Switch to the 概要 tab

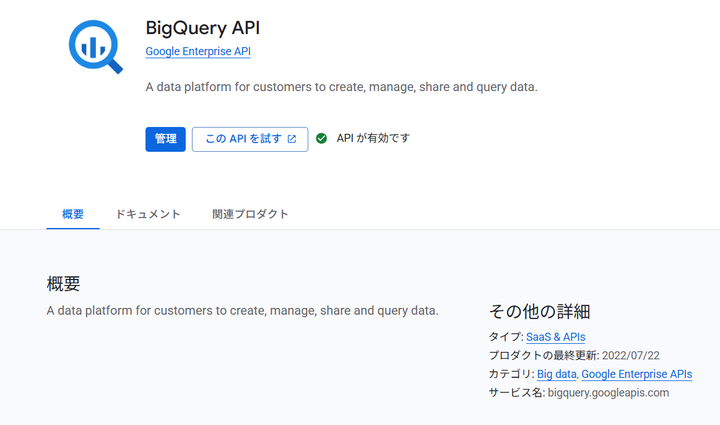tap(73, 214)
